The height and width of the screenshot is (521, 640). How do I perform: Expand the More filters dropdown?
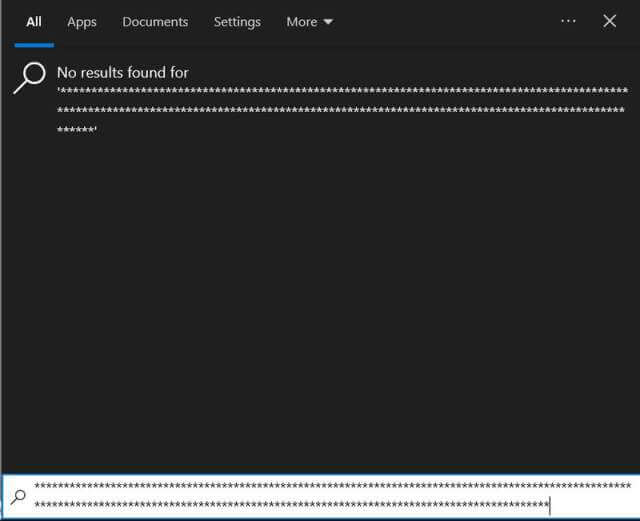[309, 21]
